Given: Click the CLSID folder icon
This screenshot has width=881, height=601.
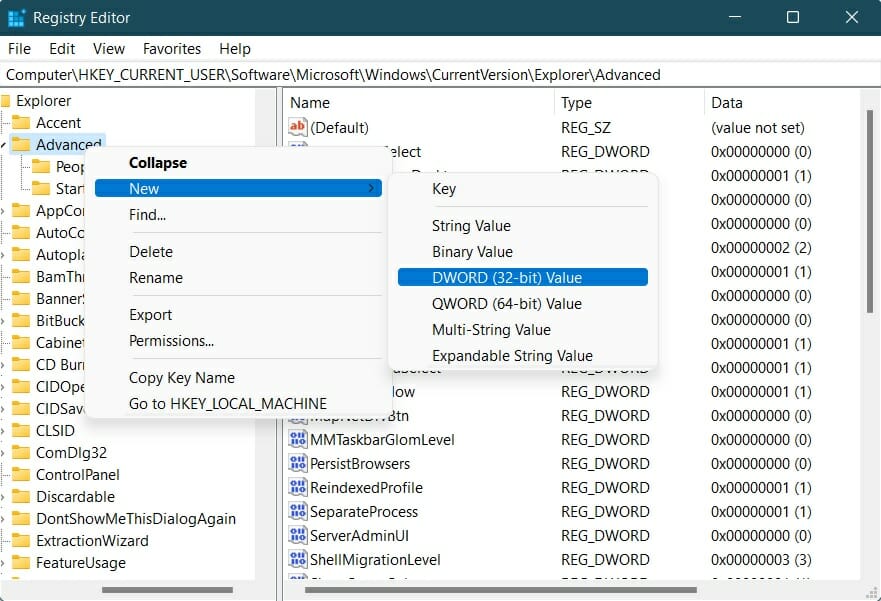Looking at the screenshot, I should (x=21, y=430).
